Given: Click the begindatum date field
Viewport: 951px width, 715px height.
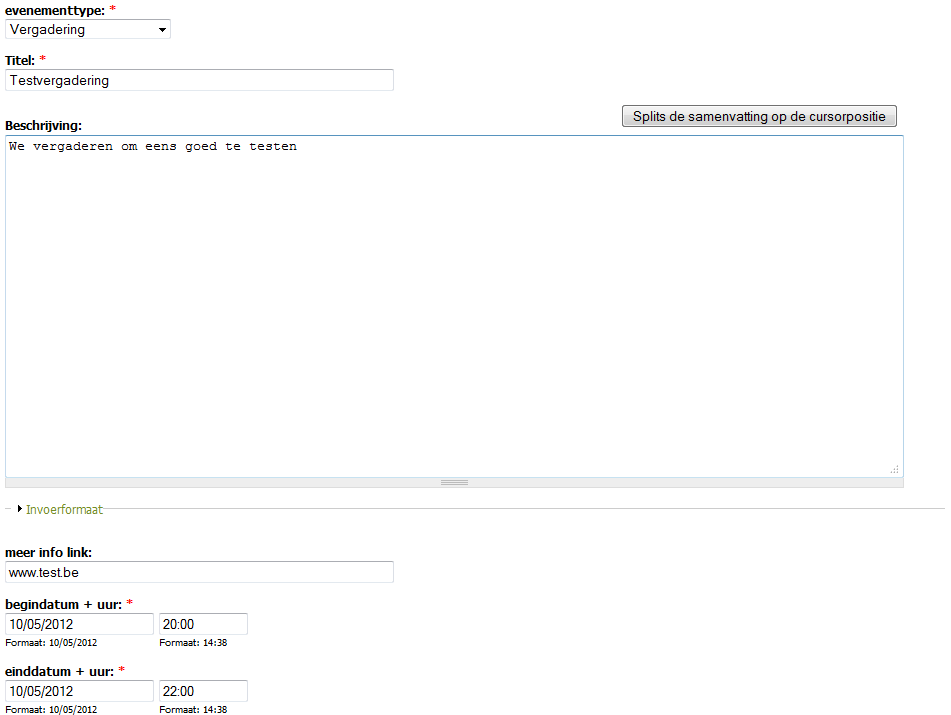Looking at the screenshot, I should 79,624.
